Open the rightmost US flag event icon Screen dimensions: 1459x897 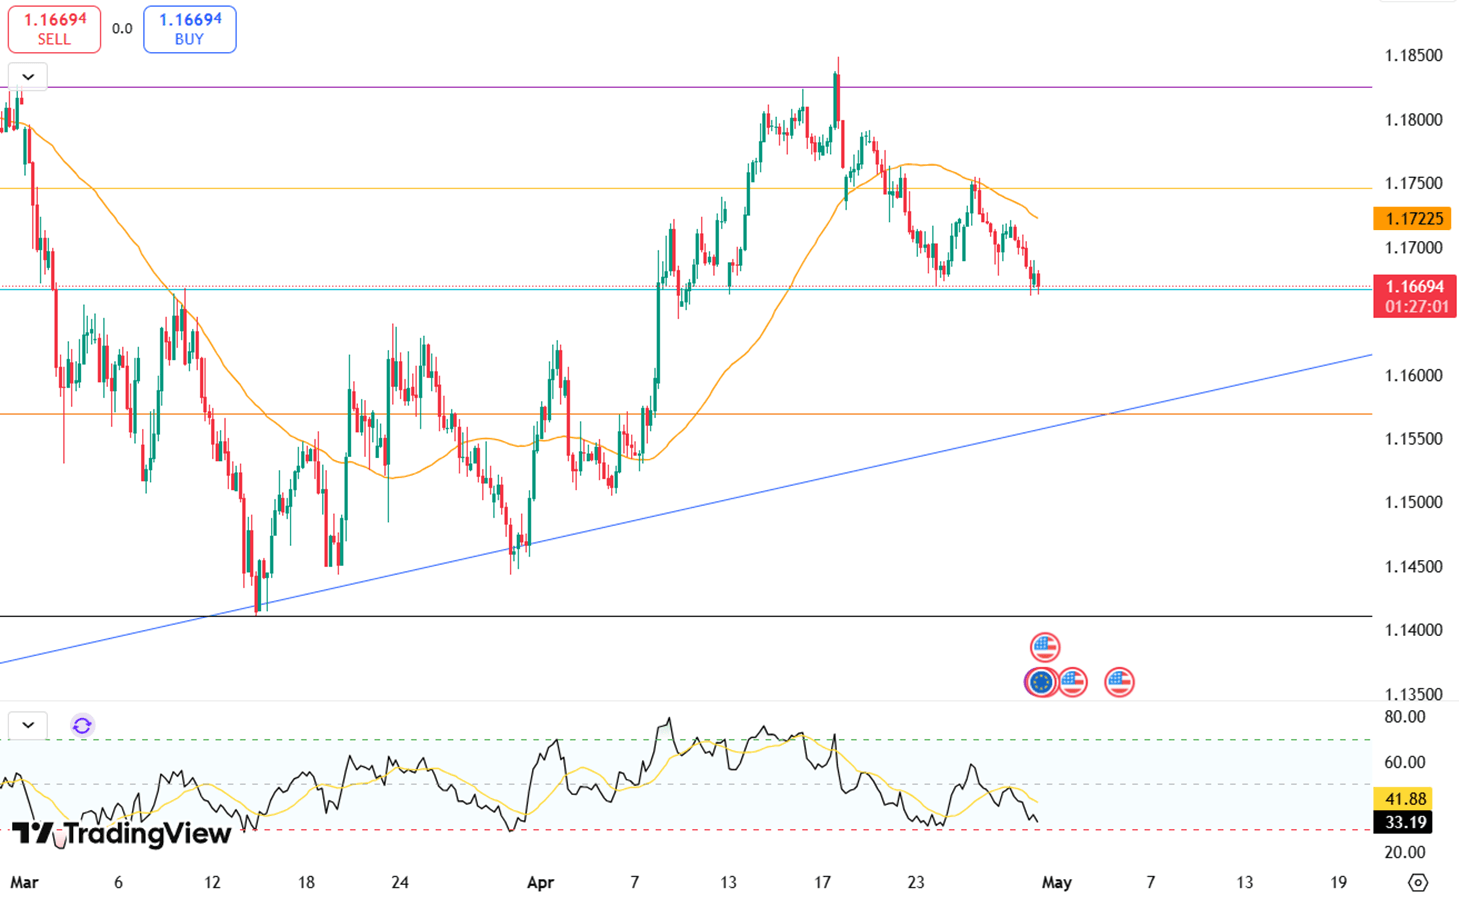pos(1119,682)
